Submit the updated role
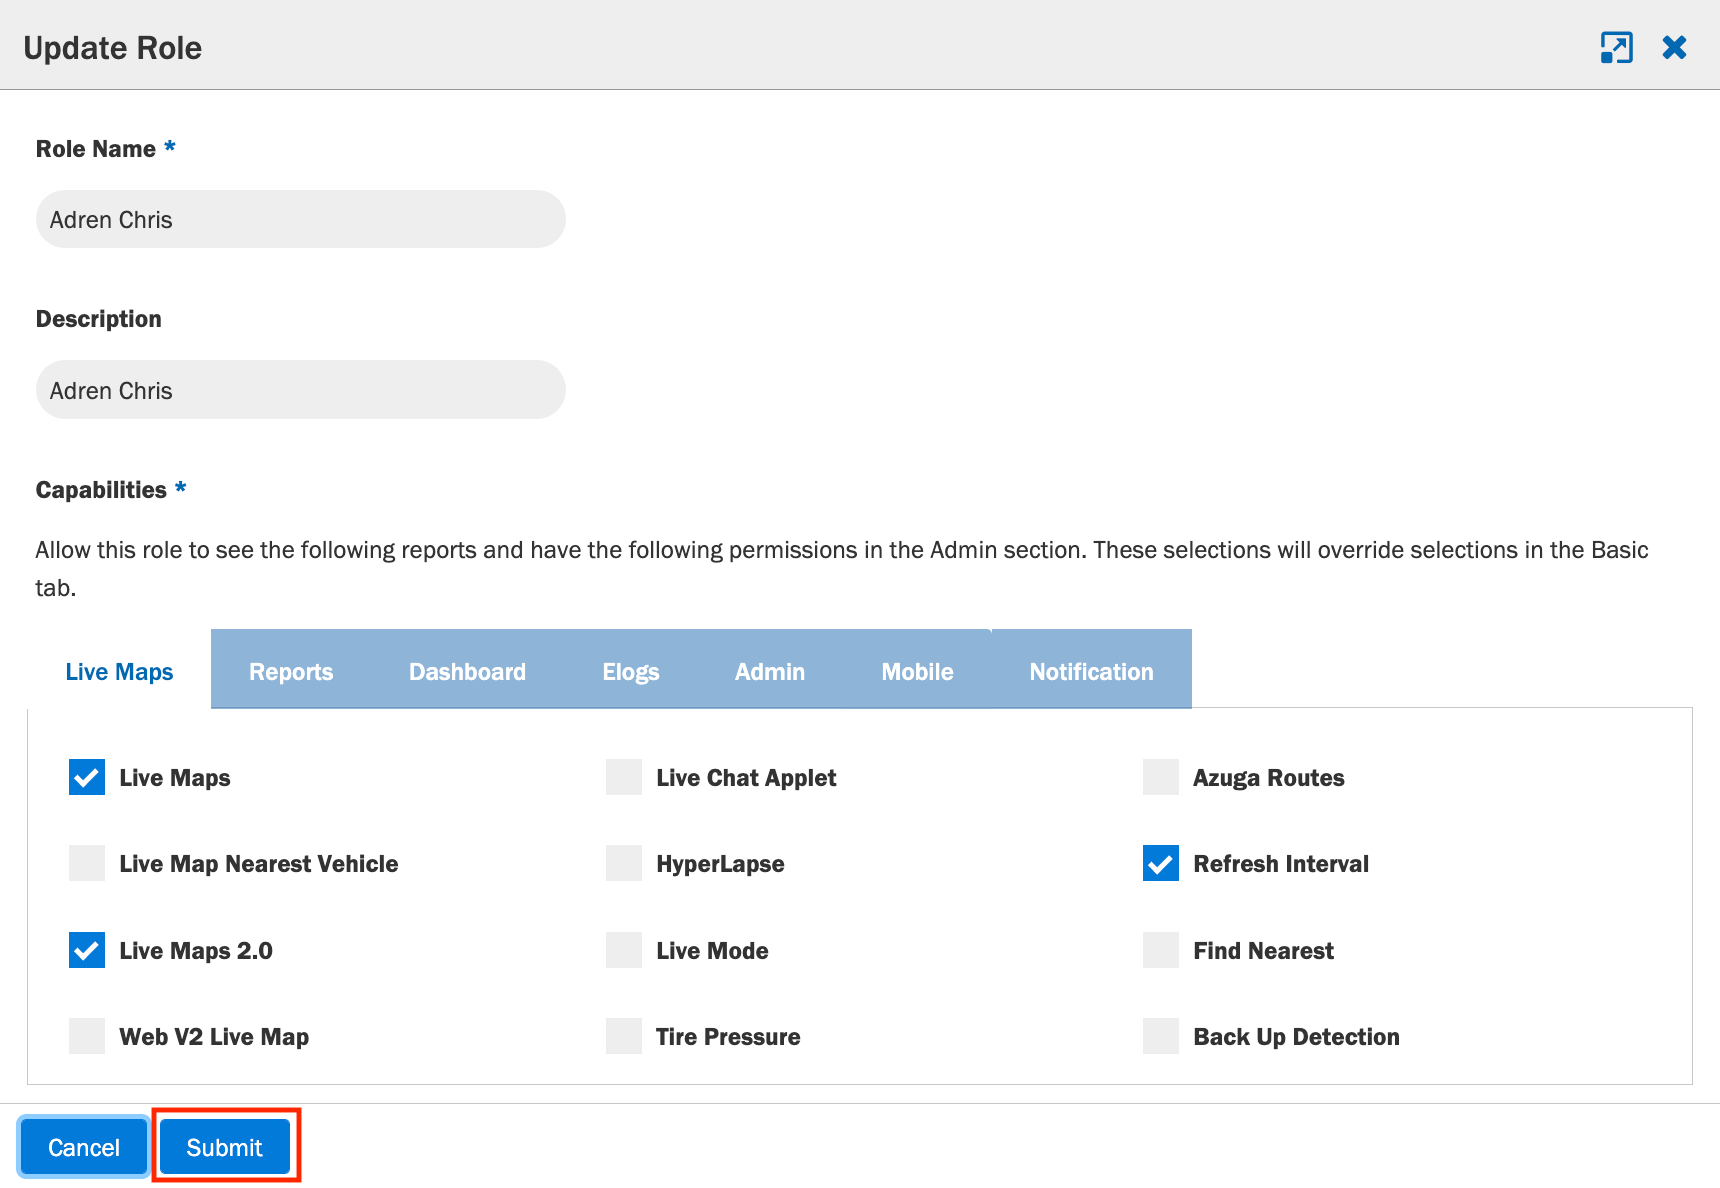This screenshot has width=1720, height=1188. tap(225, 1147)
